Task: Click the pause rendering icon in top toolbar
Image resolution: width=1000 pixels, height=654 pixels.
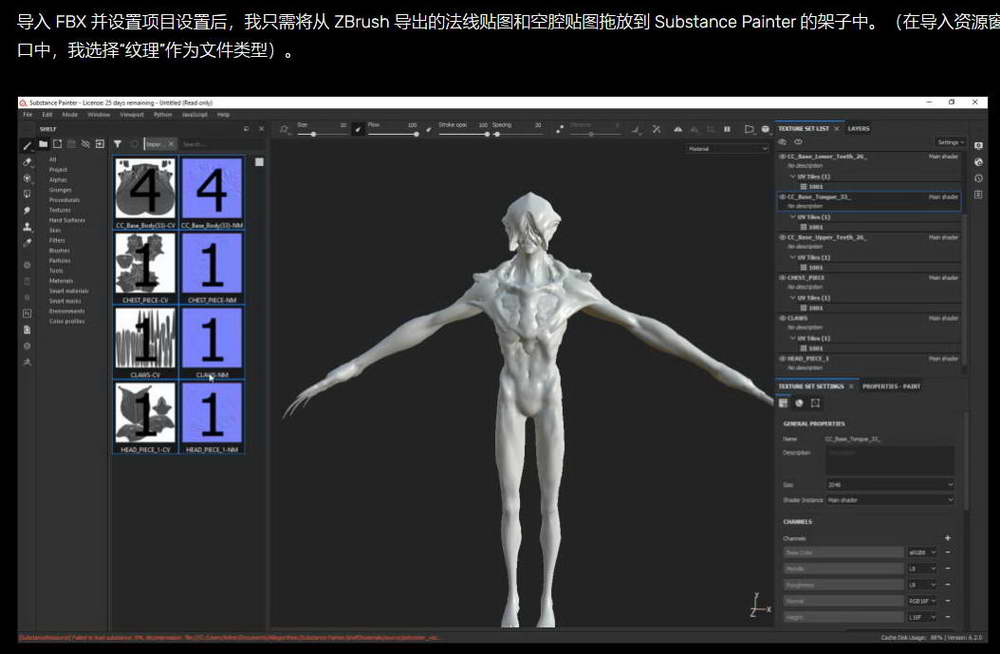Action: 726,130
